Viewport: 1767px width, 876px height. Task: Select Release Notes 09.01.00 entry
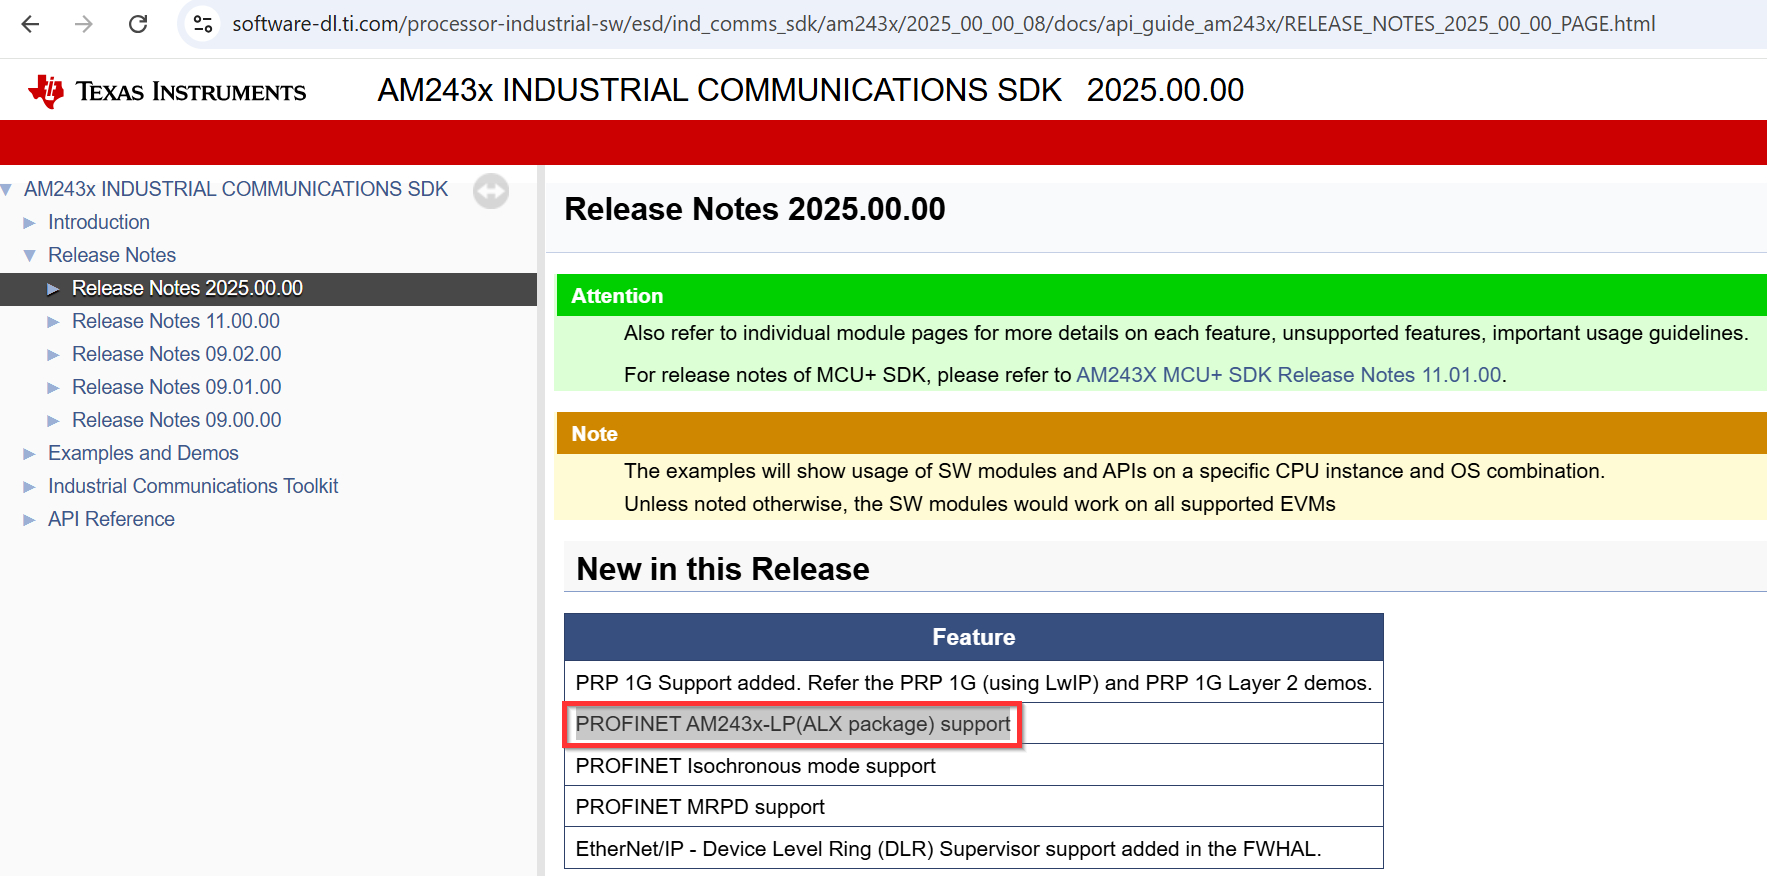click(x=177, y=387)
